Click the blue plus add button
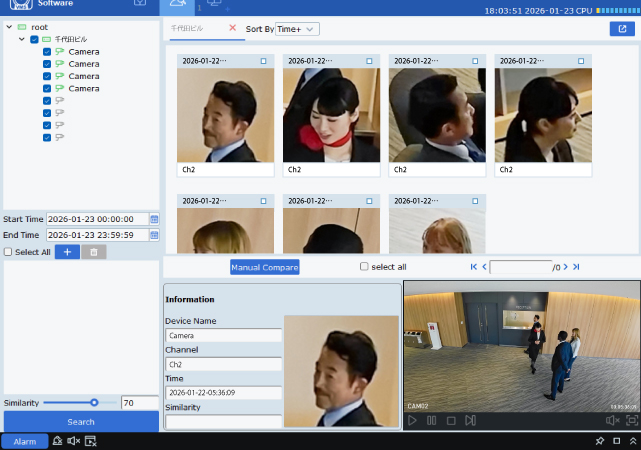This screenshot has width=641, height=450. click(x=65, y=252)
